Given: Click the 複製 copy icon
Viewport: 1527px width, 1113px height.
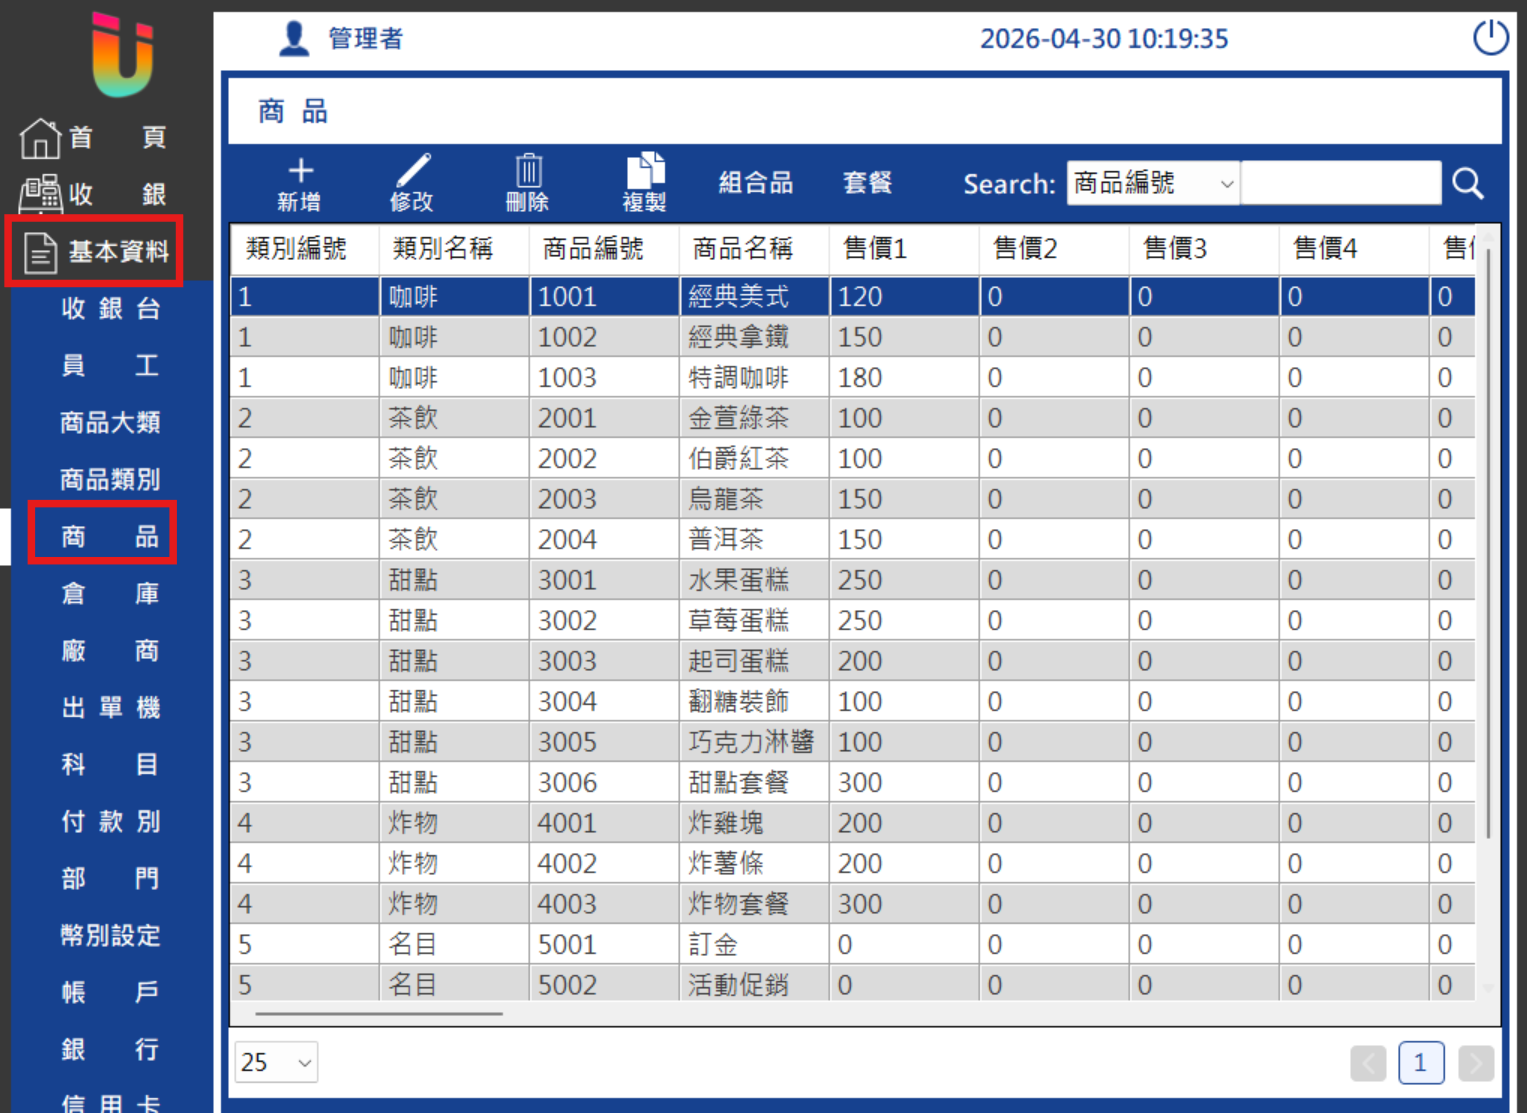Looking at the screenshot, I should (x=645, y=170).
